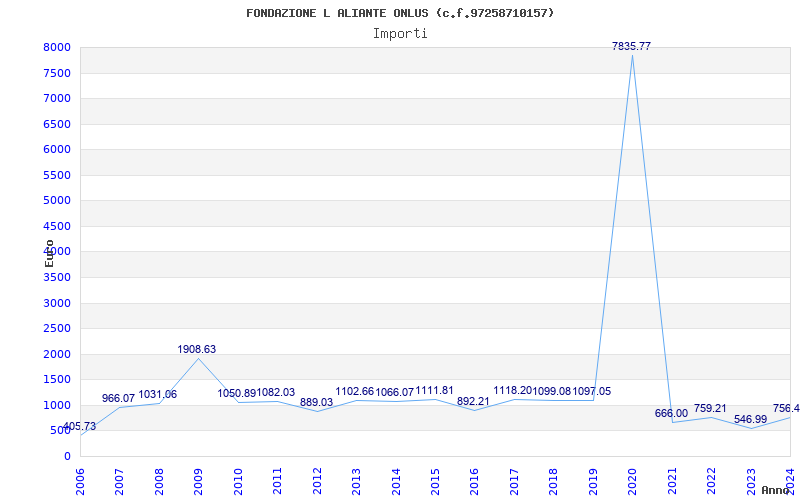Click the 546.99 label for 2023

pyautogui.click(x=751, y=419)
